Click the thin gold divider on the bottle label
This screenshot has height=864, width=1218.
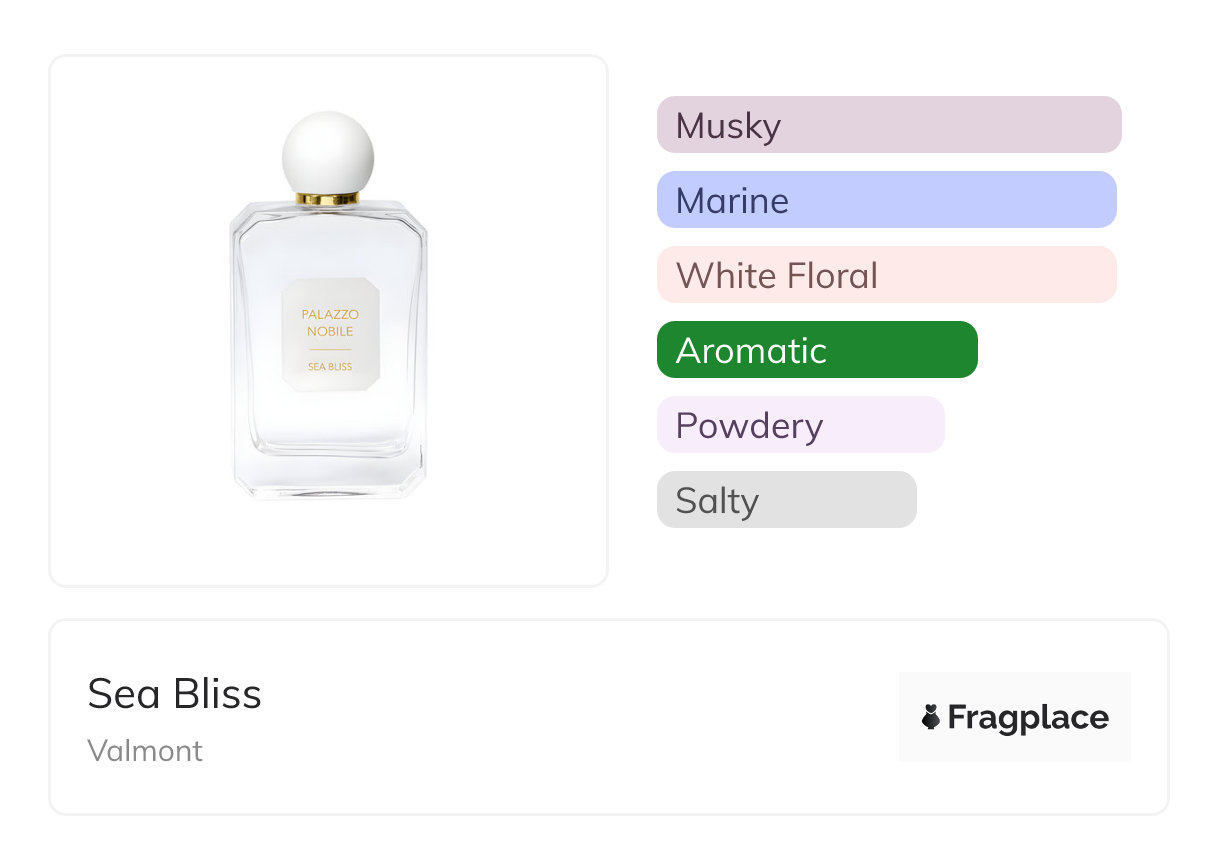[330, 350]
